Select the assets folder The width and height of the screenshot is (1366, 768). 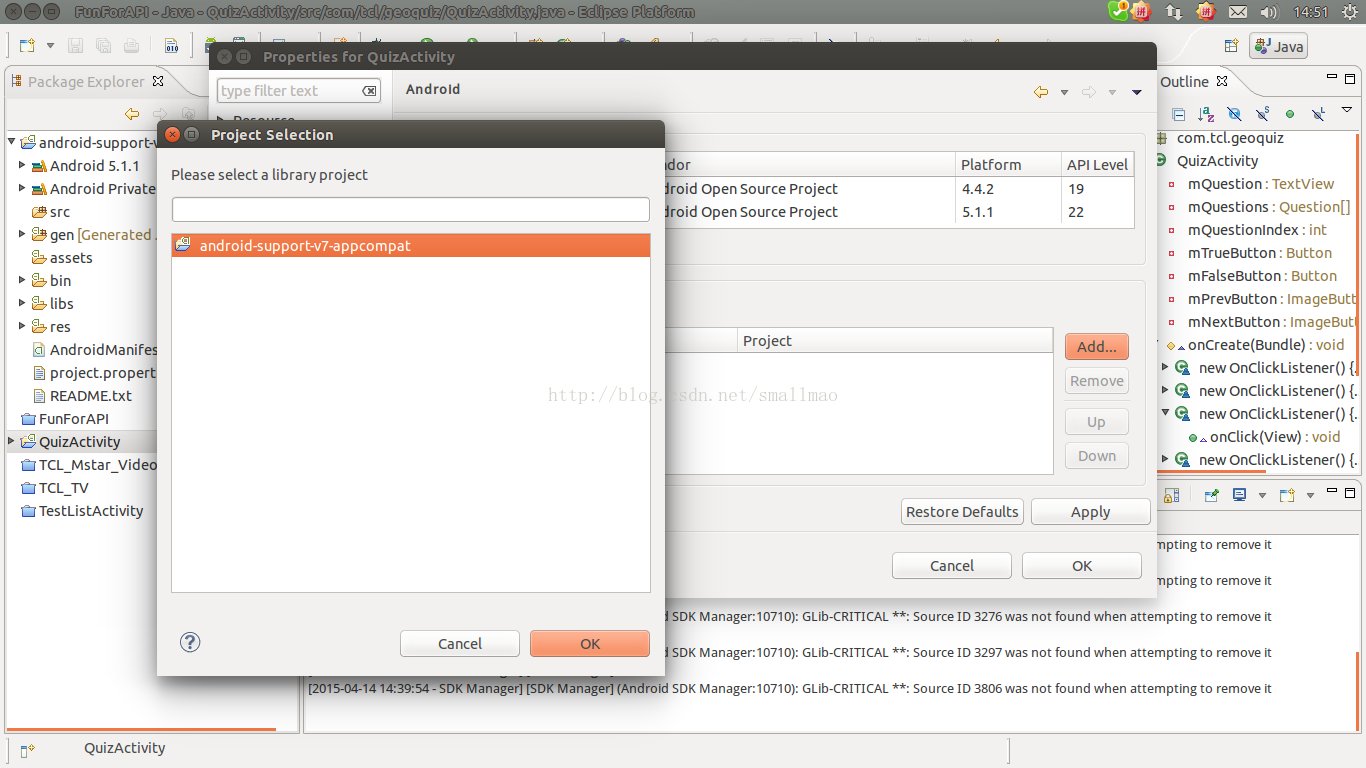[71, 257]
